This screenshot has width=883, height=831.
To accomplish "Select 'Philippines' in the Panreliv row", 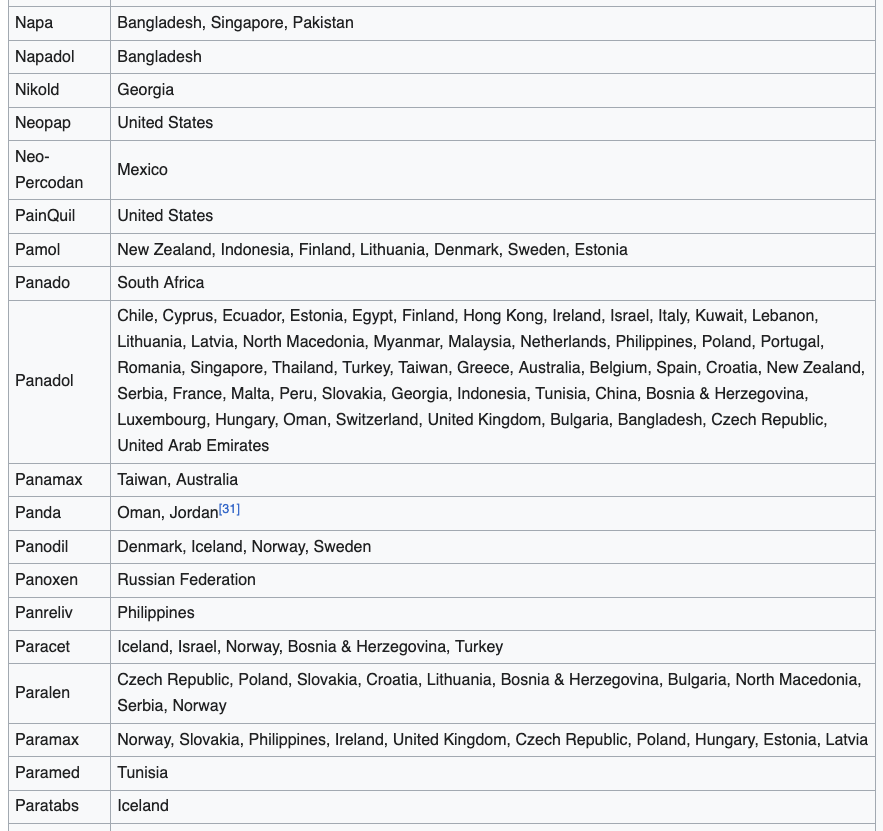I will pyautogui.click(x=155, y=613).
